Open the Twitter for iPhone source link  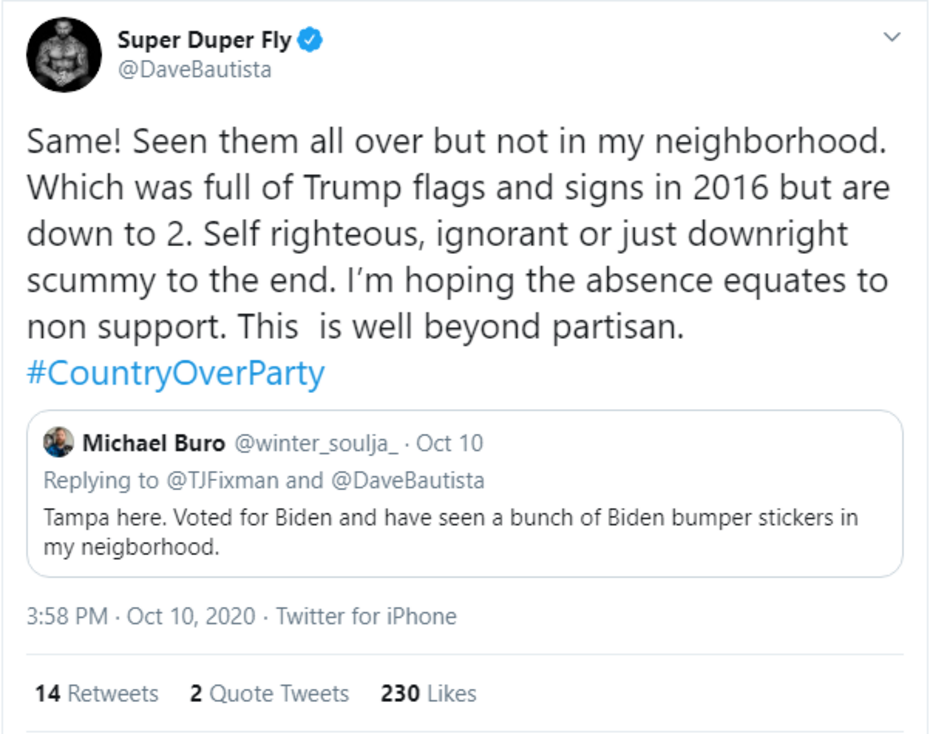tap(366, 616)
